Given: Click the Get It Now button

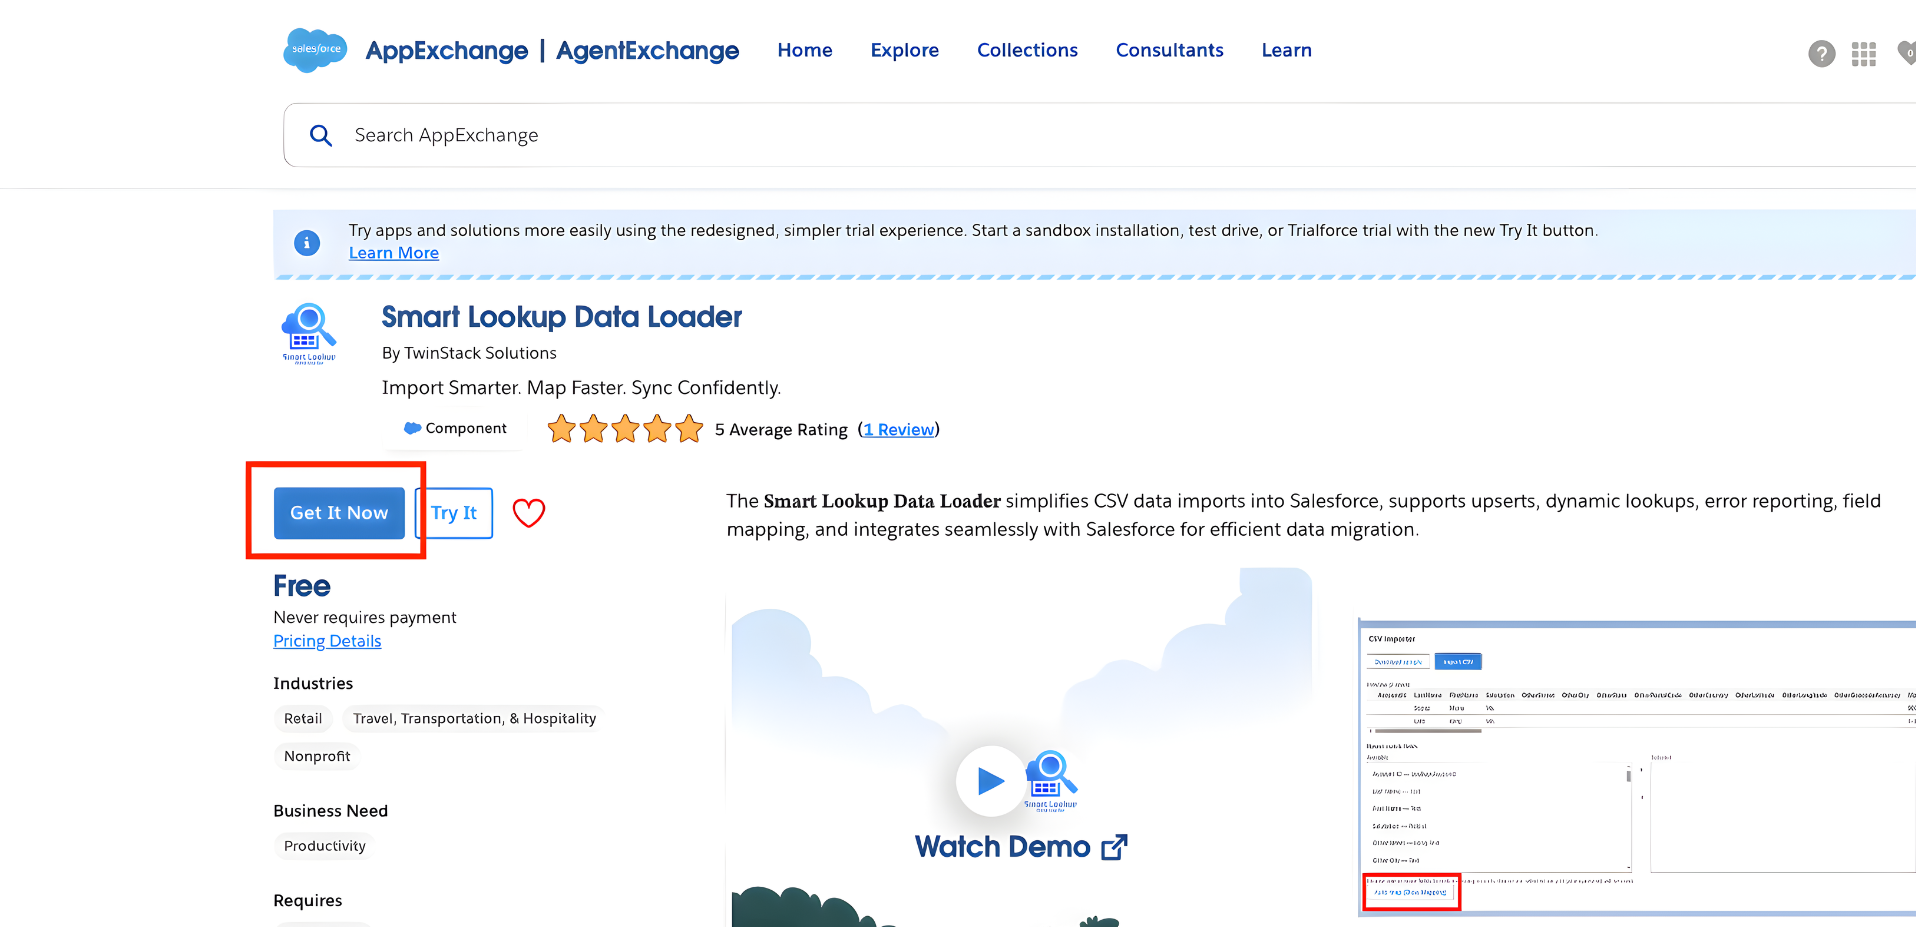Looking at the screenshot, I should tap(338, 513).
